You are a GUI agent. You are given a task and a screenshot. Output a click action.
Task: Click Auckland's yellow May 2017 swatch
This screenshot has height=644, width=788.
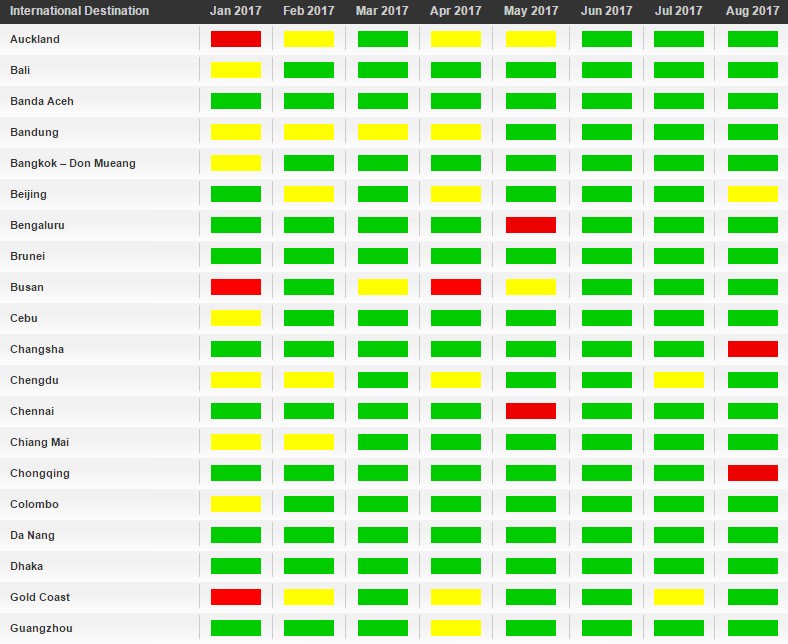[x=531, y=39]
